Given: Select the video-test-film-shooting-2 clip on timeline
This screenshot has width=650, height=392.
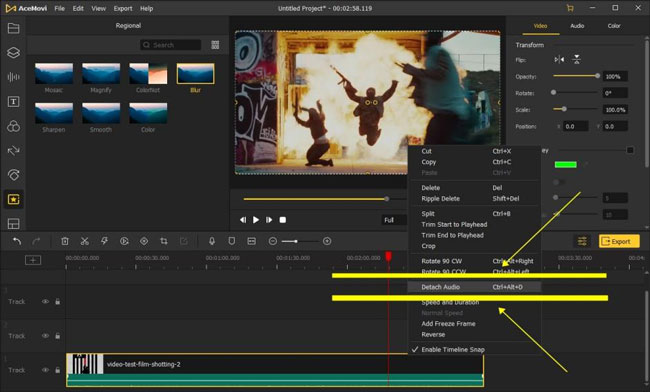Looking at the screenshot, I should (x=275, y=370).
